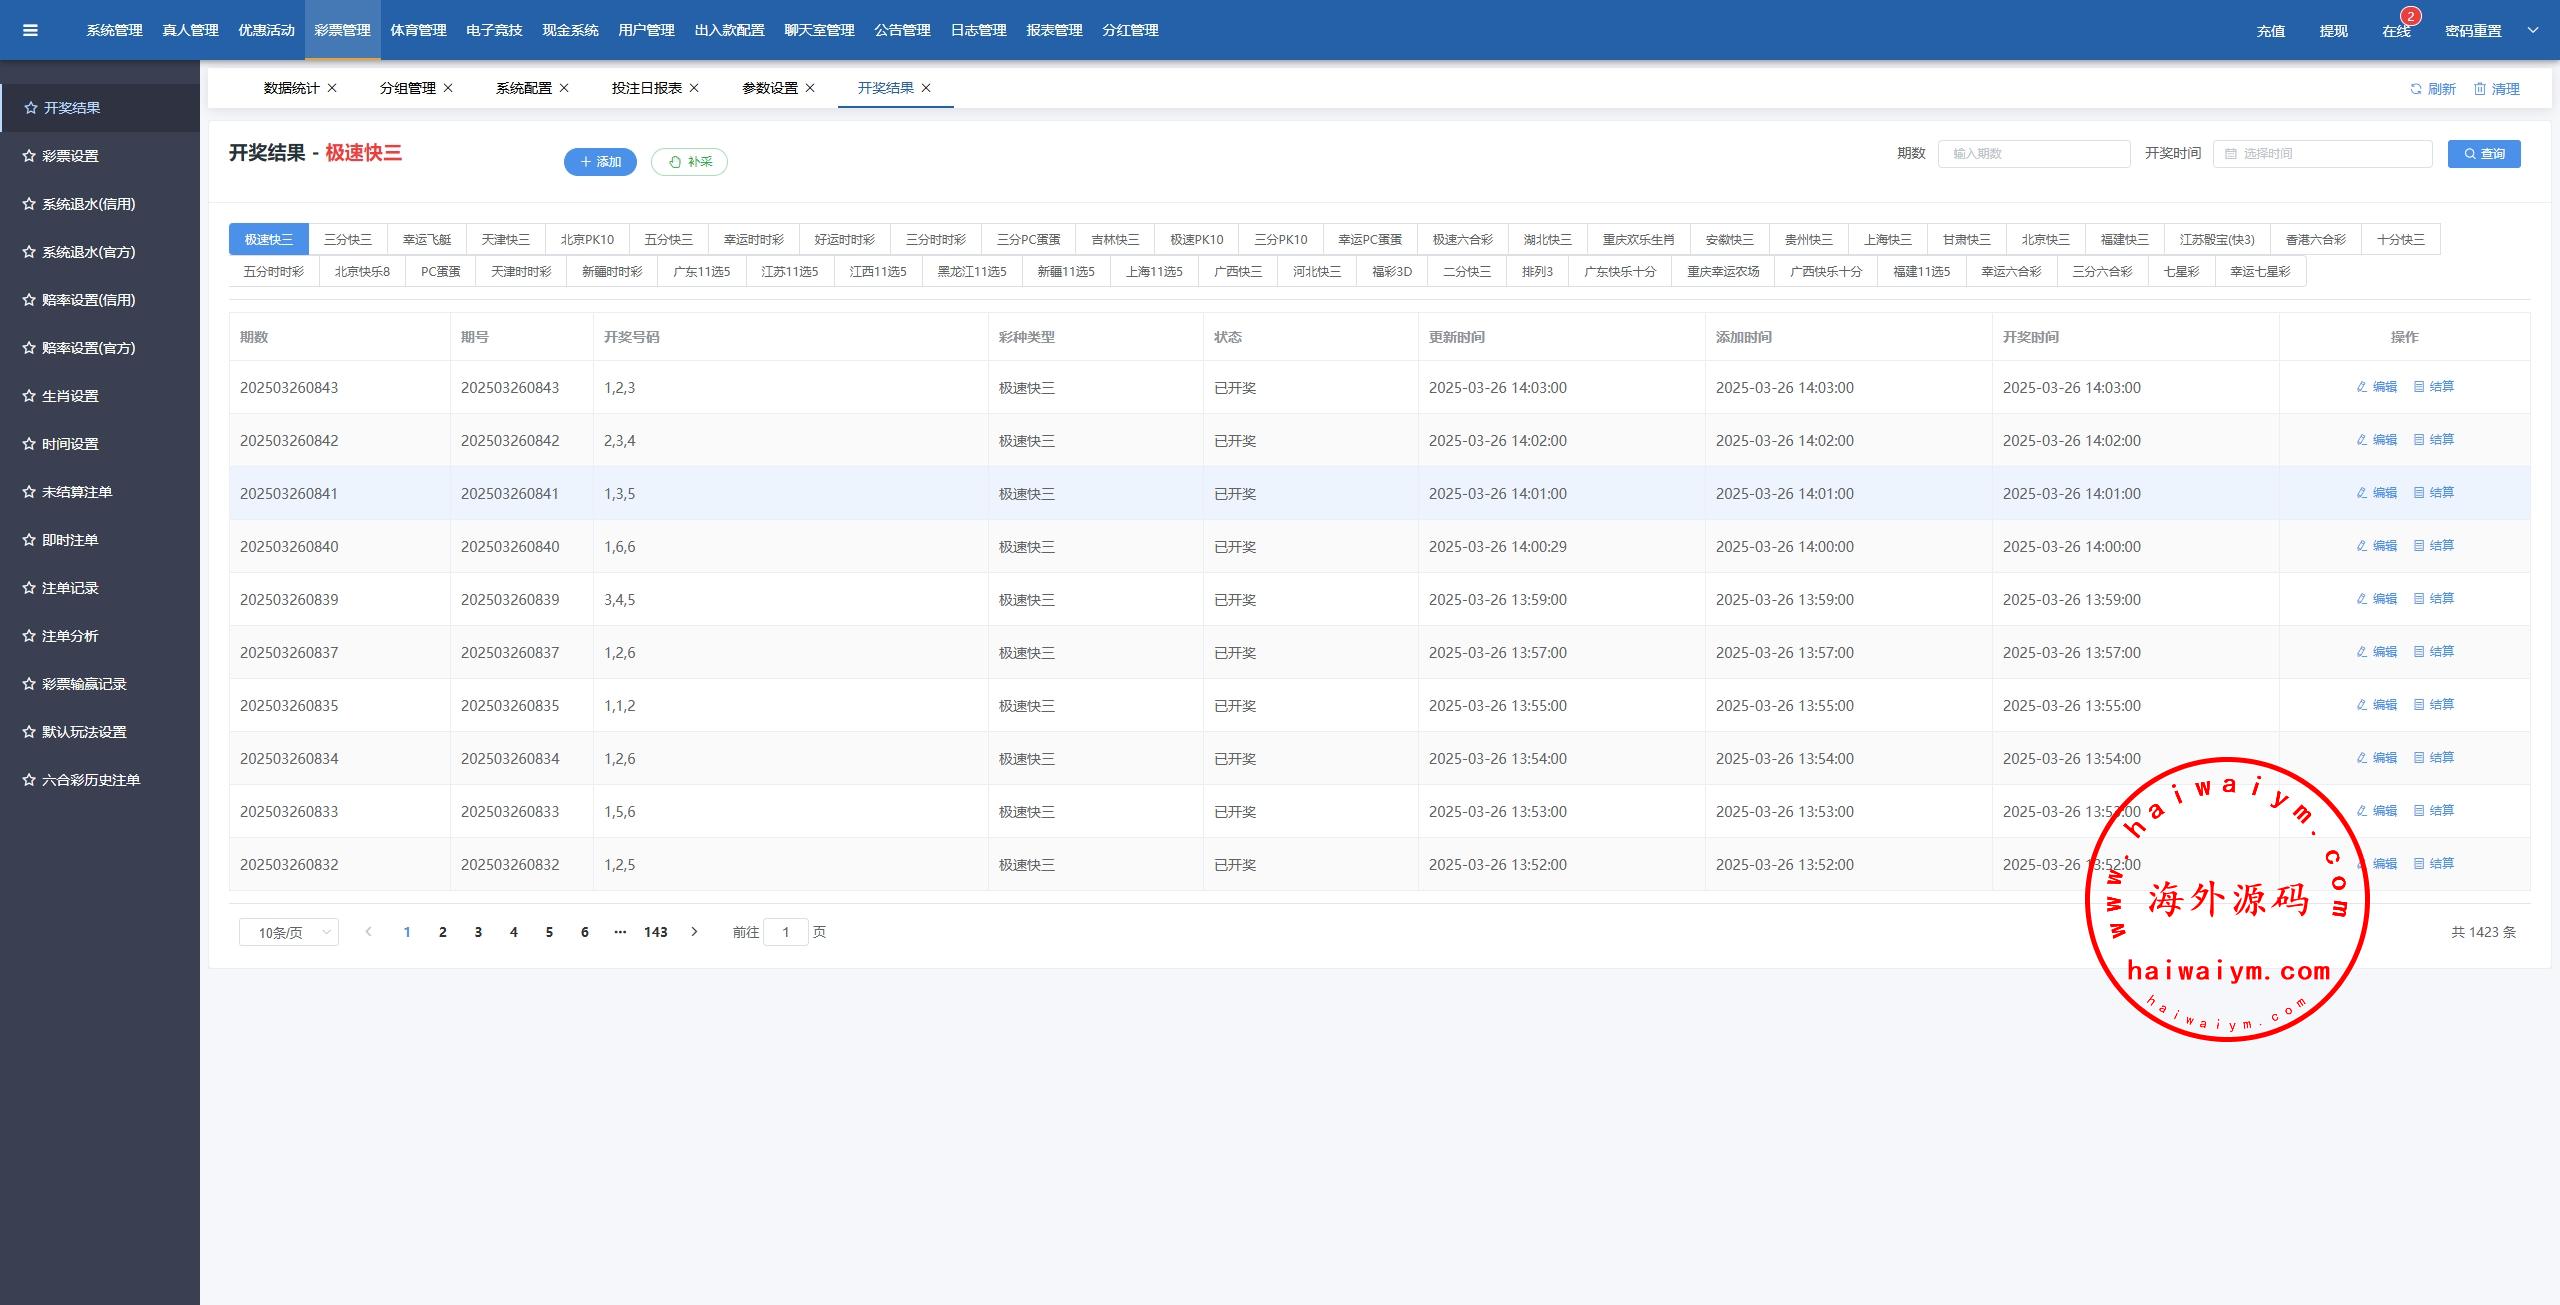
Task: Click the 清理 trash icon
Action: pos(2480,89)
